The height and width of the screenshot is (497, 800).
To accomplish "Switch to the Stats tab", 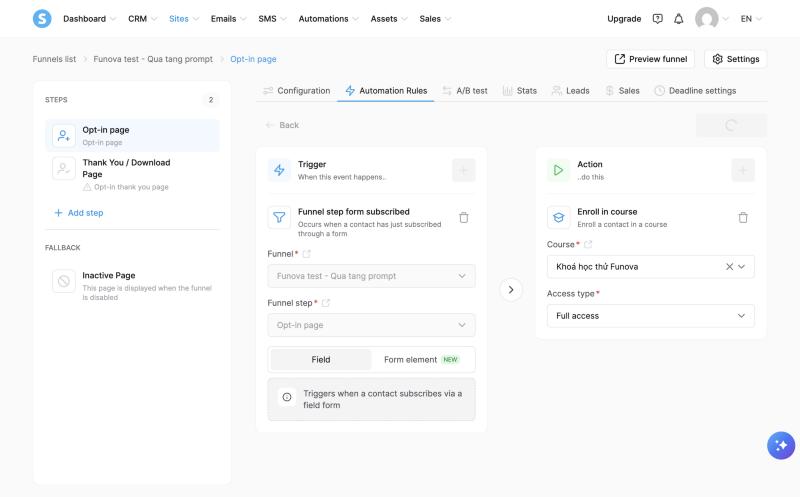I will click(520, 91).
